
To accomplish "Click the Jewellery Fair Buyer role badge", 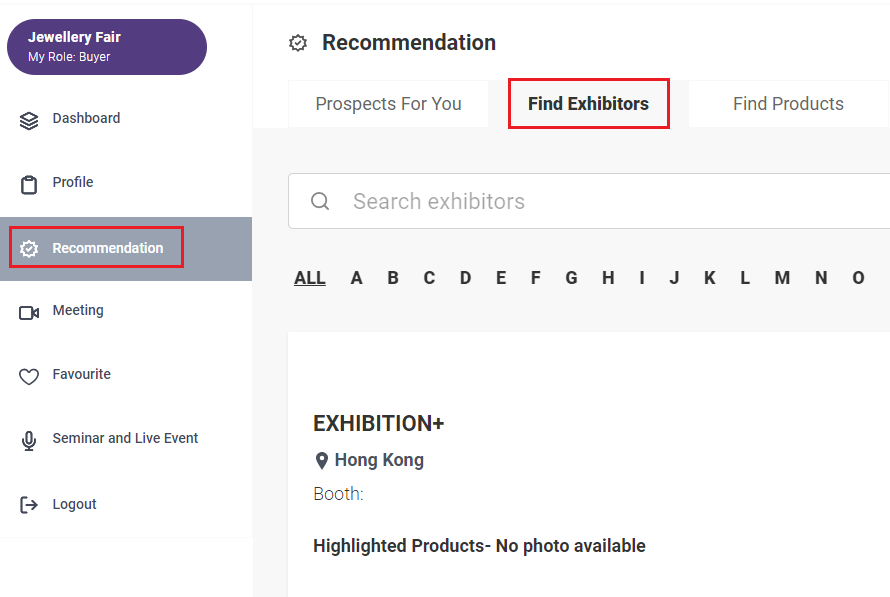I will point(107,47).
